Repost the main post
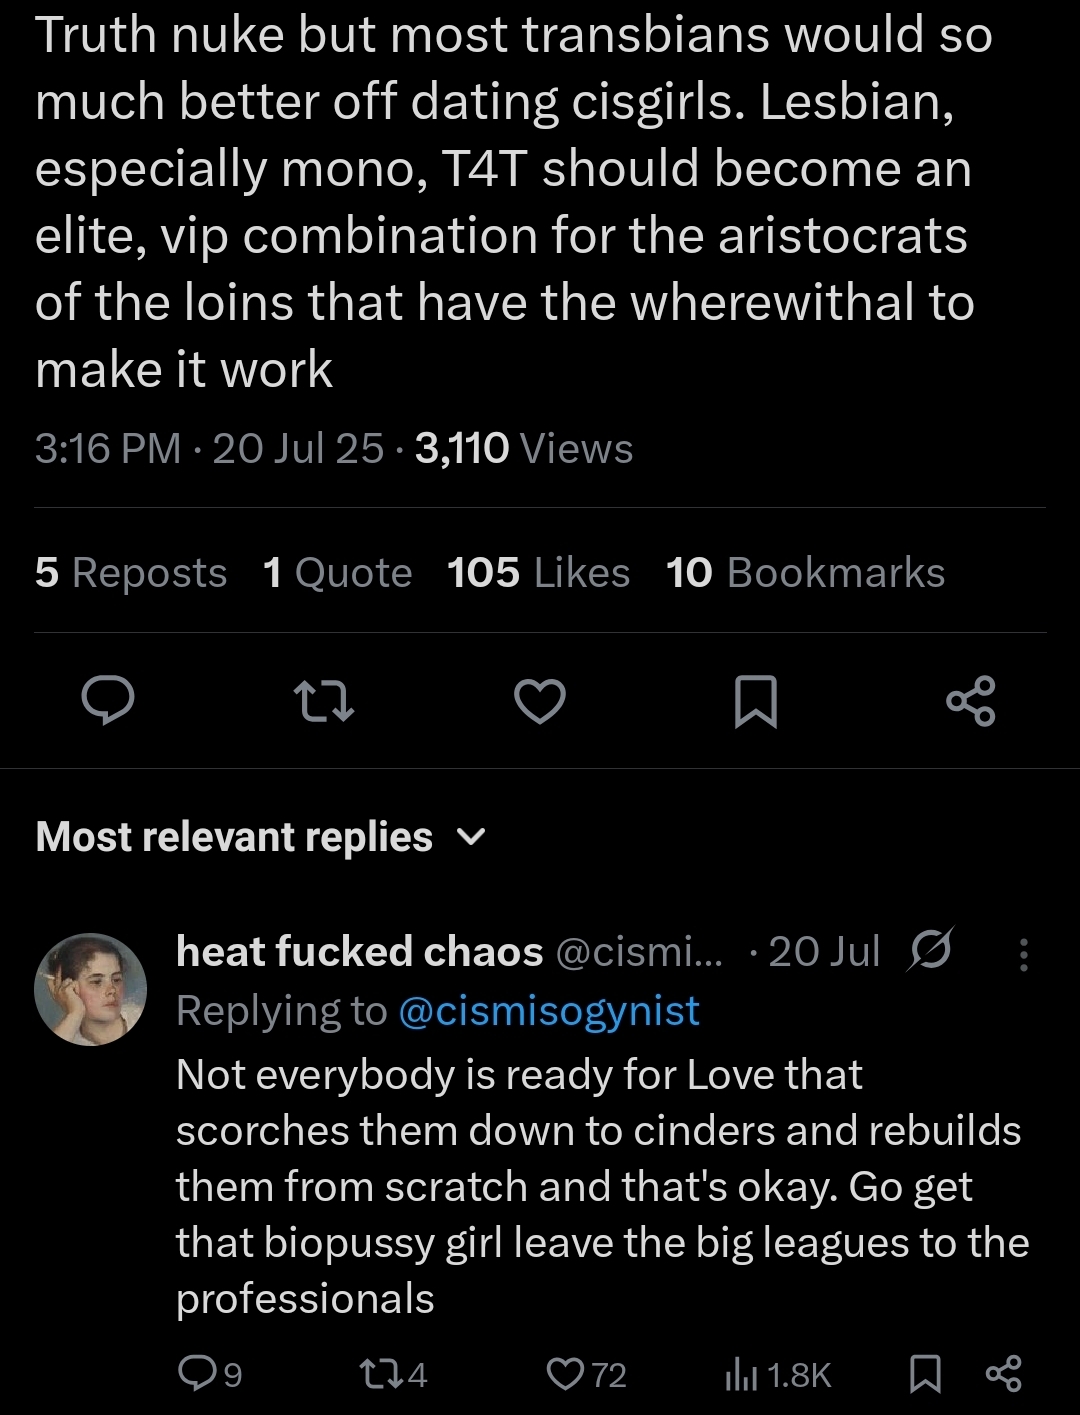The image size is (1080, 1415). click(324, 700)
